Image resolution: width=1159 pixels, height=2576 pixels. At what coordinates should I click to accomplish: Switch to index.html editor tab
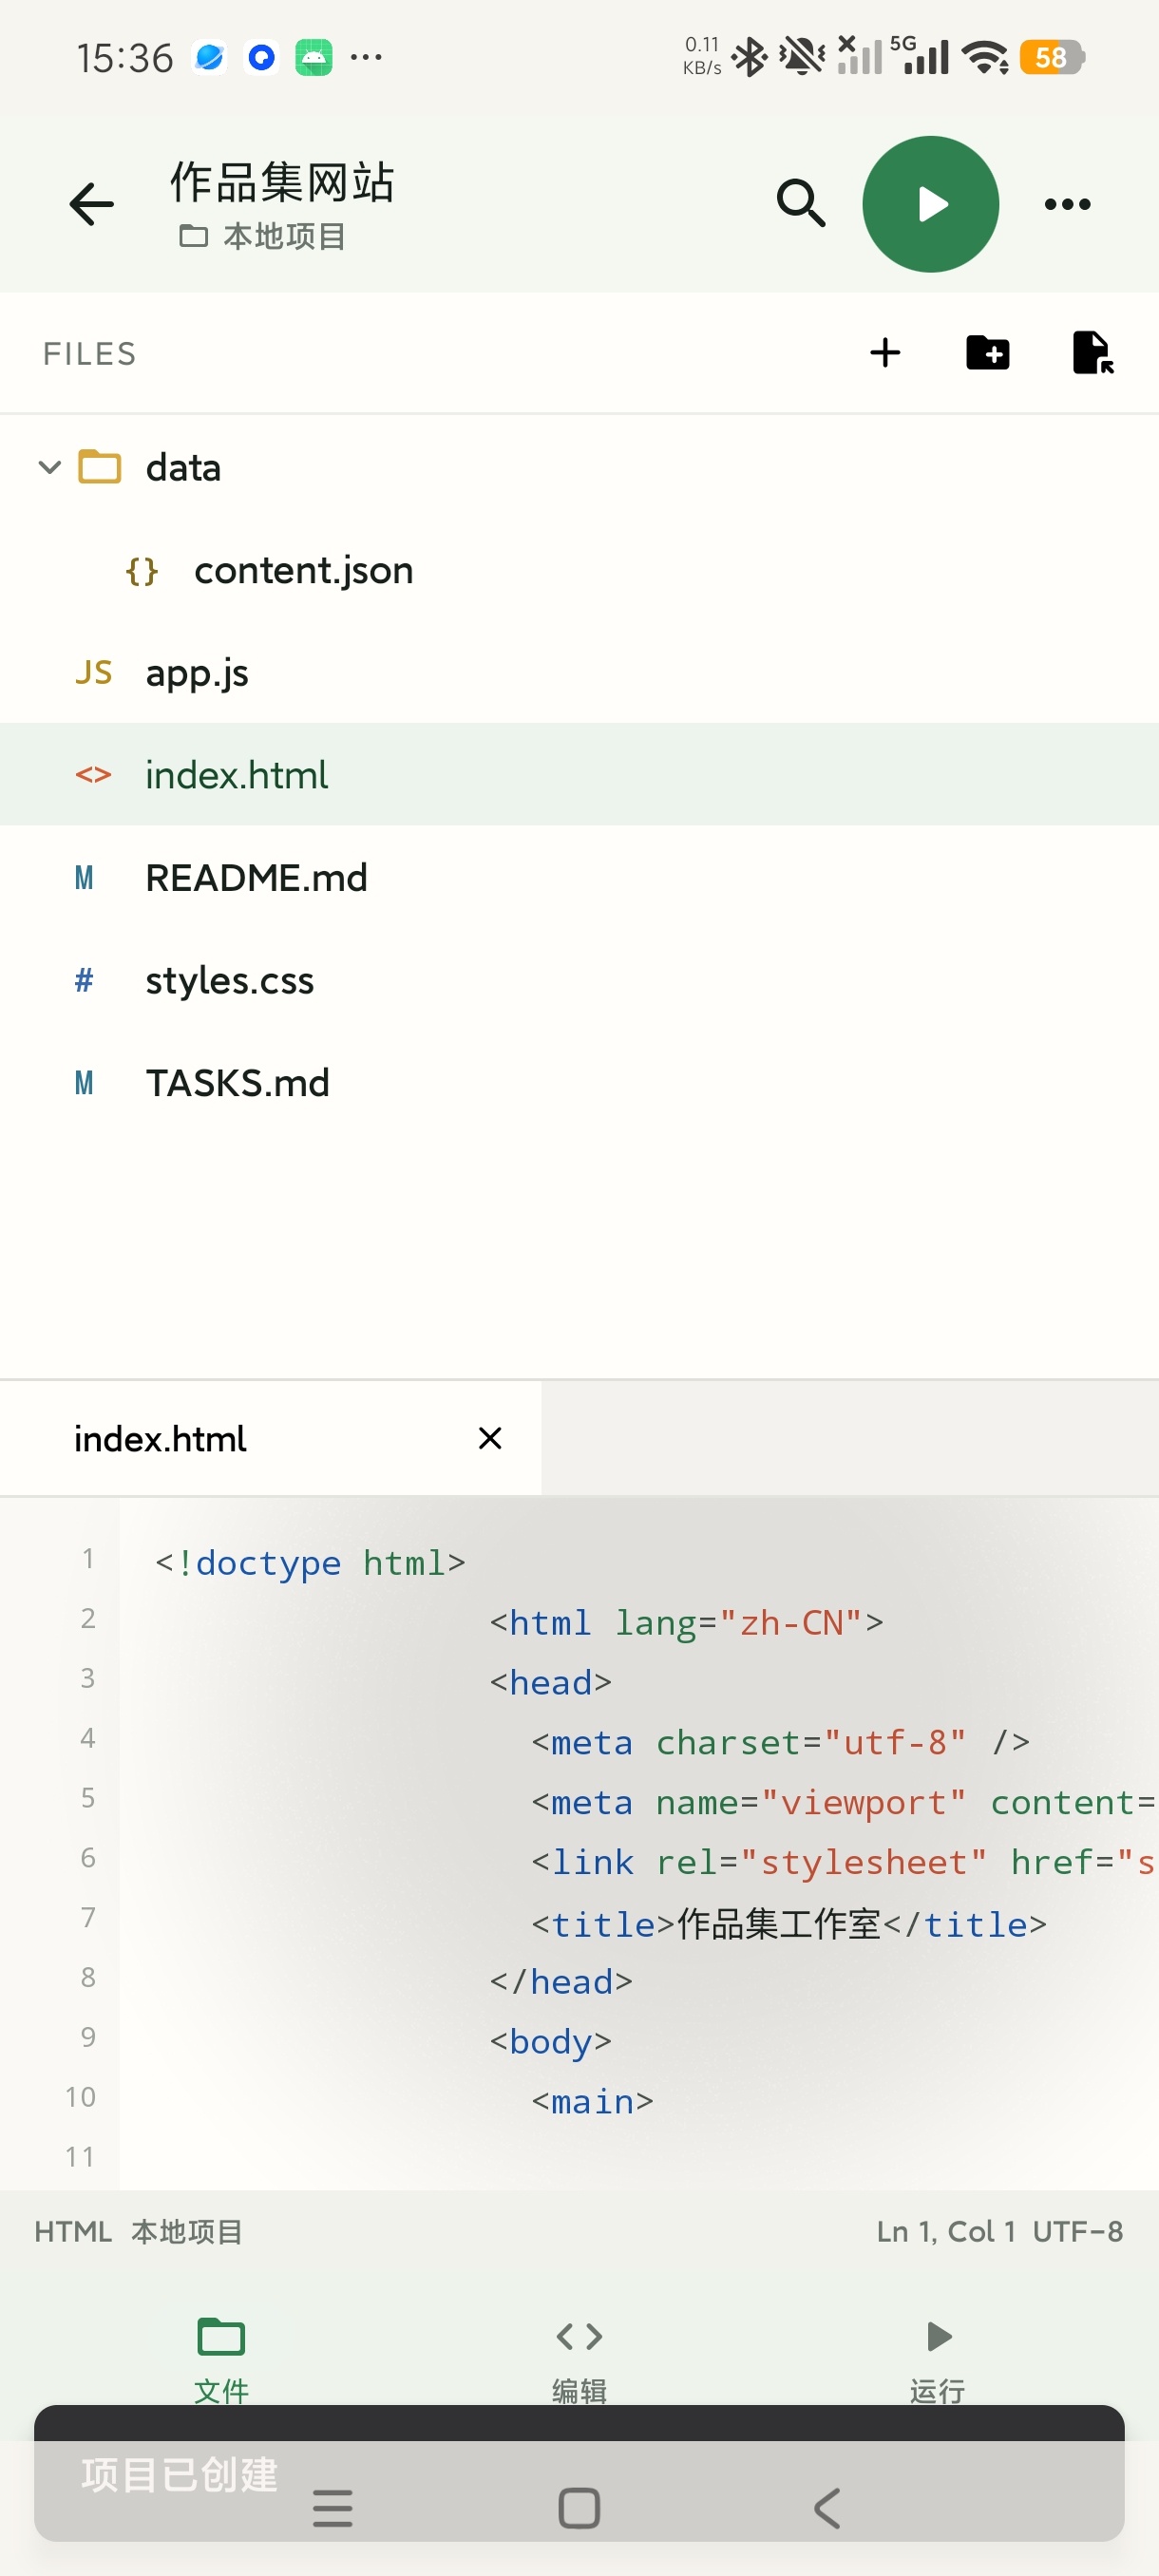pyautogui.click(x=270, y=1439)
